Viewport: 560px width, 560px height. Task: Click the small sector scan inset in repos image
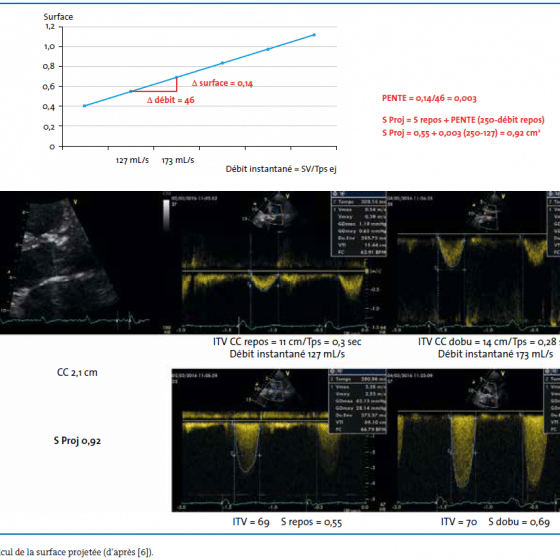pos(271,214)
